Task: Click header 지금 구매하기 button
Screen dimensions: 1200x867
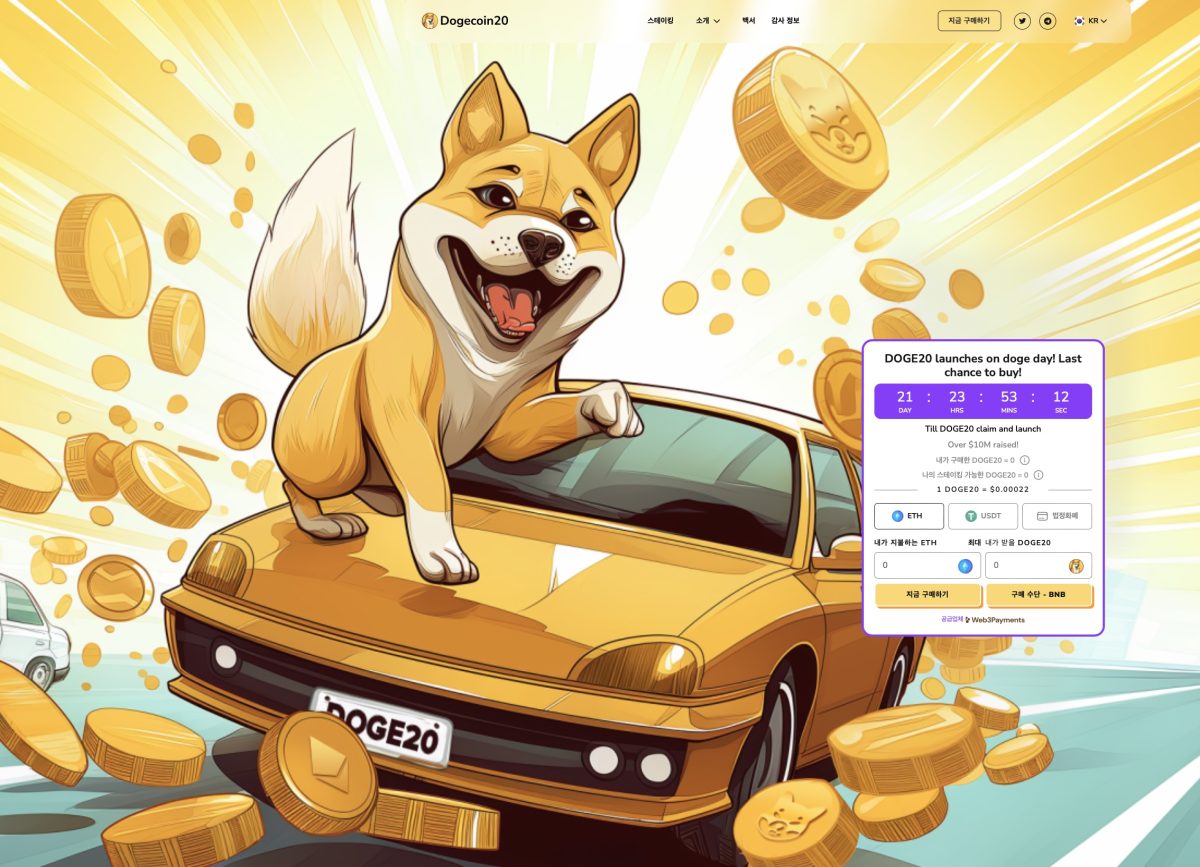Action: [969, 21]
